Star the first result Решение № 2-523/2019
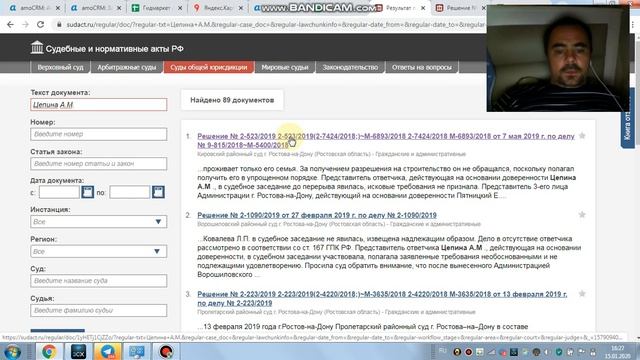This screenshot has height=360, width=640. [x=582, y=136]
